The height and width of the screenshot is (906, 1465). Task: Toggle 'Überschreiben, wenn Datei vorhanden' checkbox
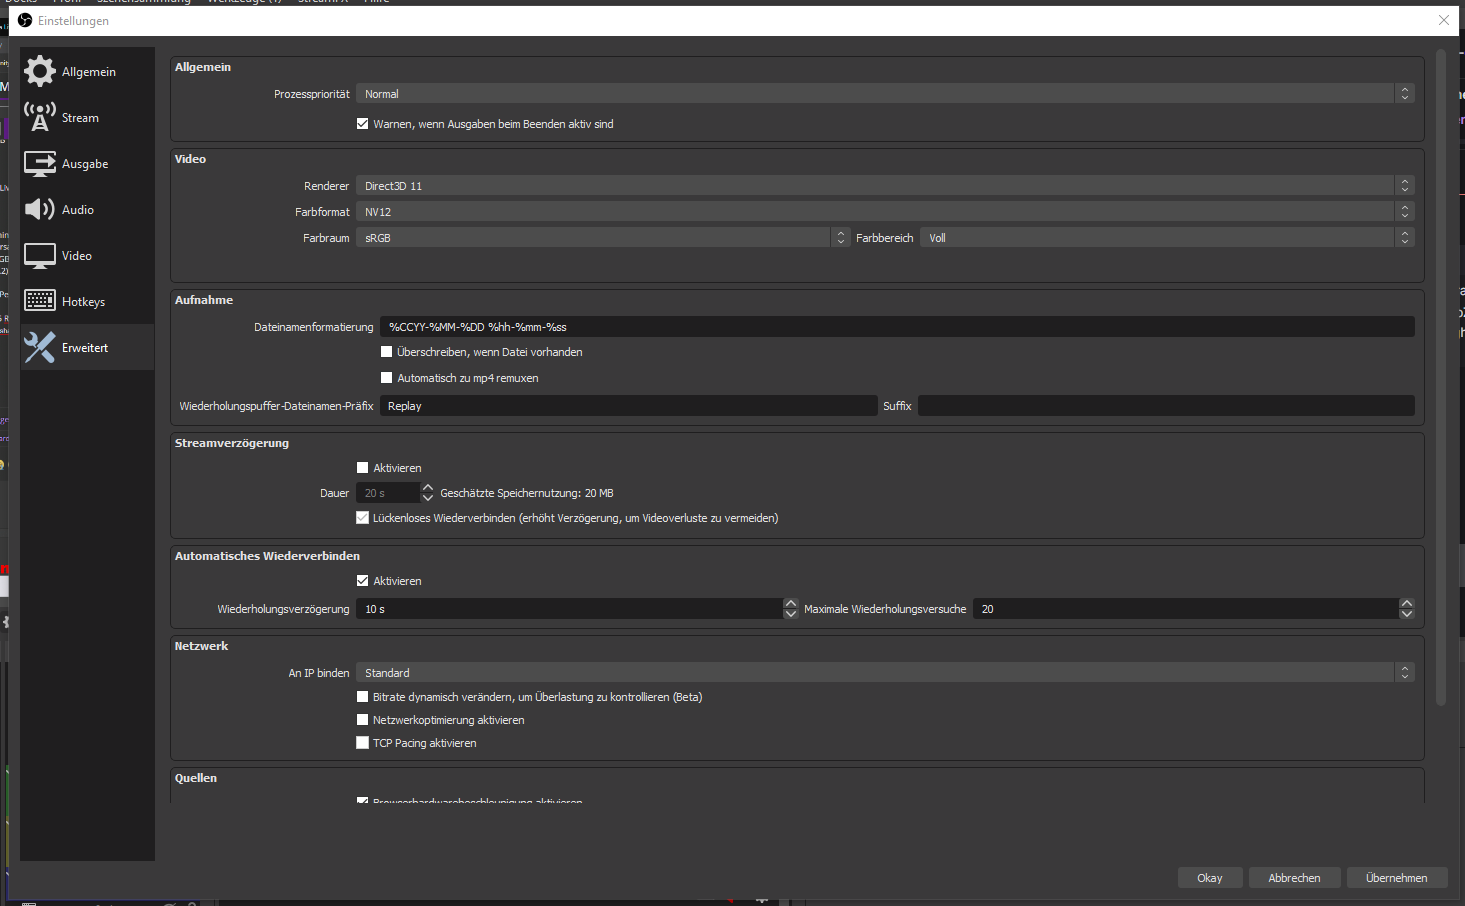tap(387, 352)
